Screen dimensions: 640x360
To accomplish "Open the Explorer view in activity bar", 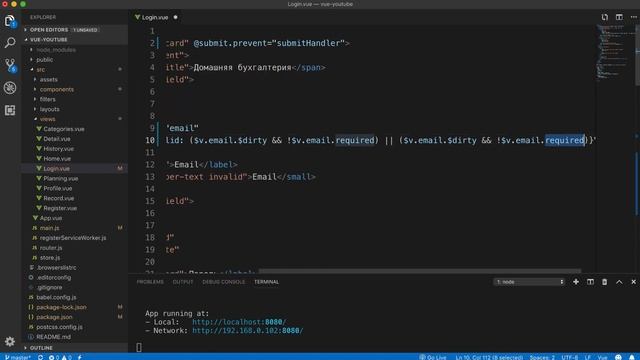I will (x=10, y=21).
